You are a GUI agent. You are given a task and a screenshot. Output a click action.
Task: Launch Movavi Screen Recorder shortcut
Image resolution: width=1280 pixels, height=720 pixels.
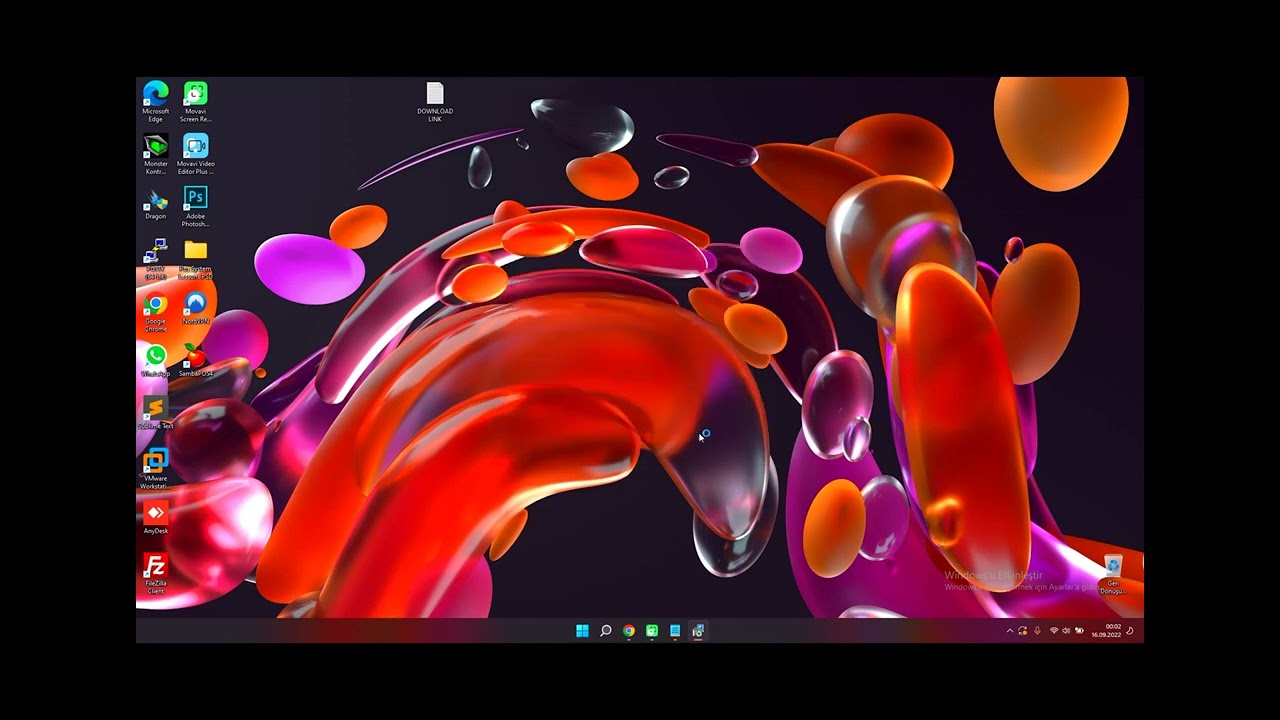196,101
